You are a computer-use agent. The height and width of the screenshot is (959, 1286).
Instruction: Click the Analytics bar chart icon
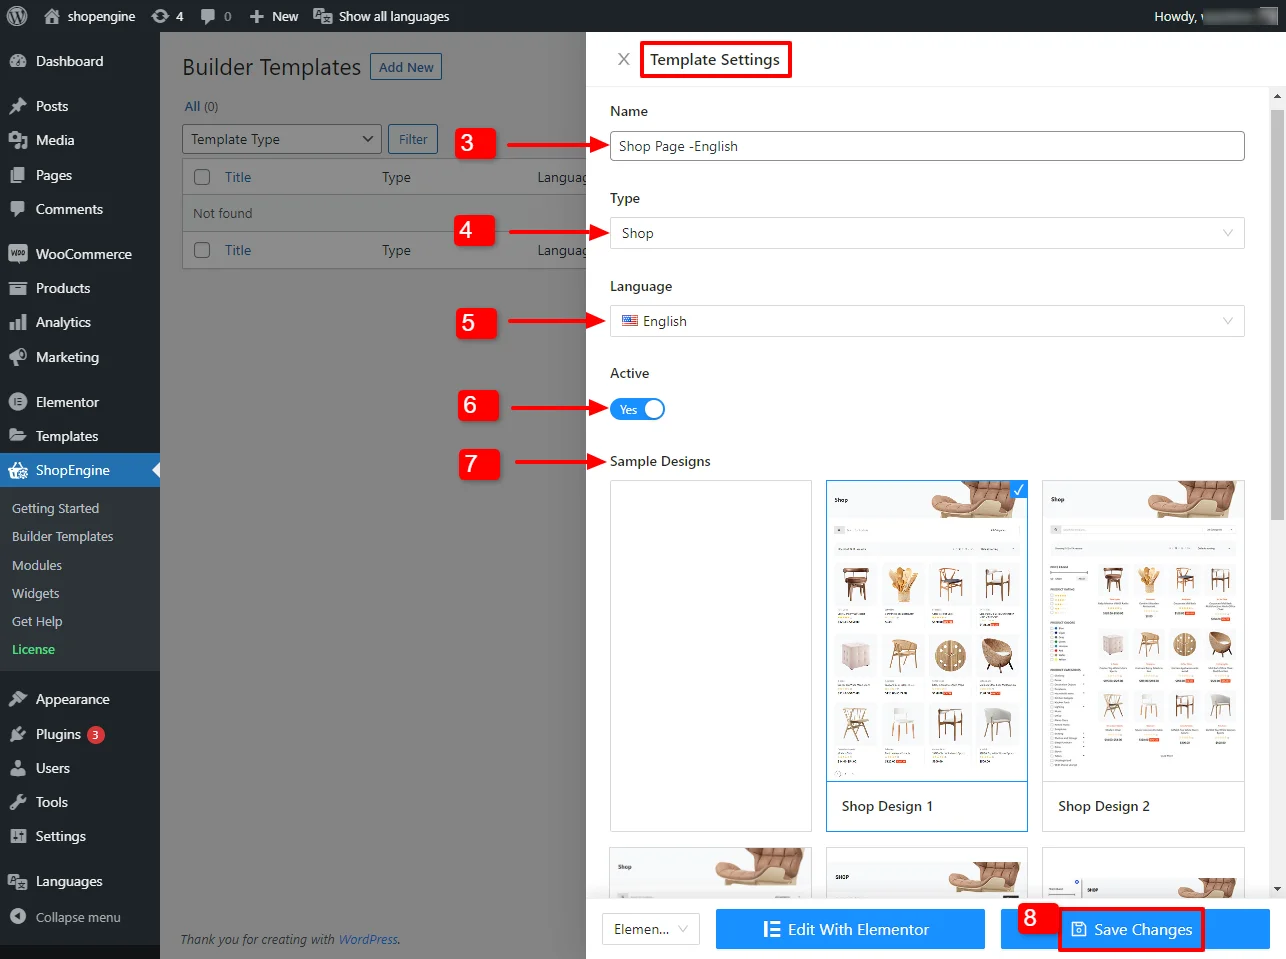coord(18,322)
